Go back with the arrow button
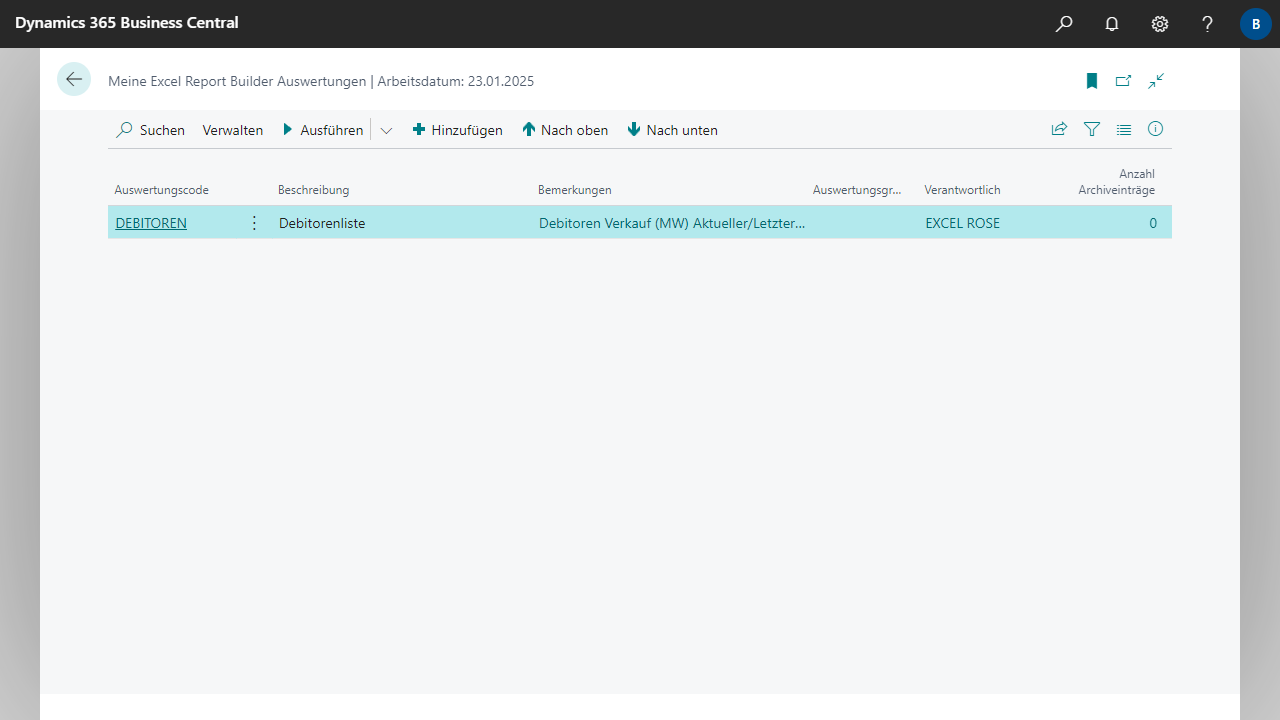1280x720 pixels. click(74, 79)
